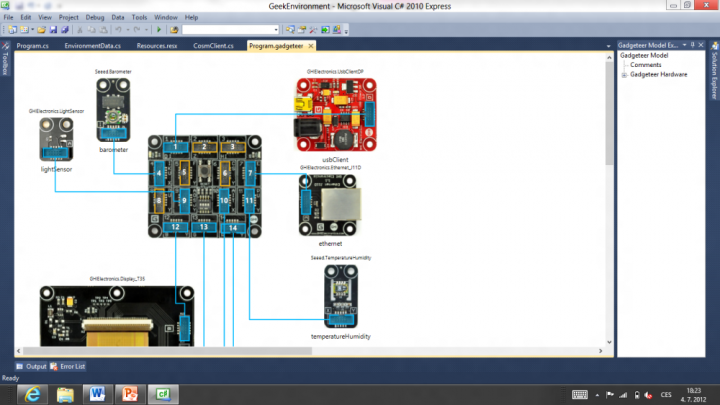
Task: Select the ethernet module on designer
Action: pos(329,205)
